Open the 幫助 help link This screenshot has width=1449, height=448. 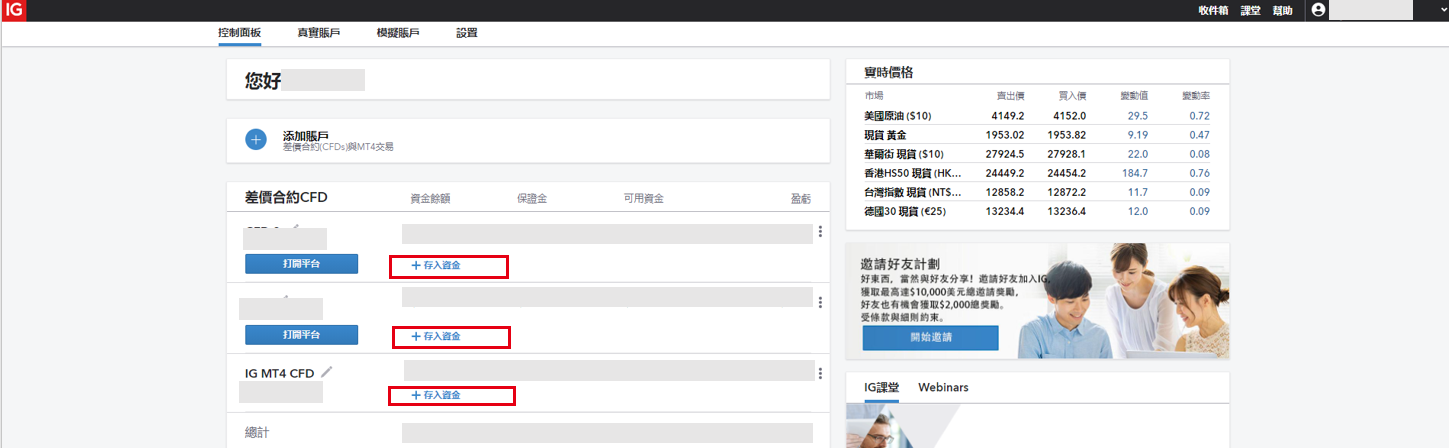1282,10
